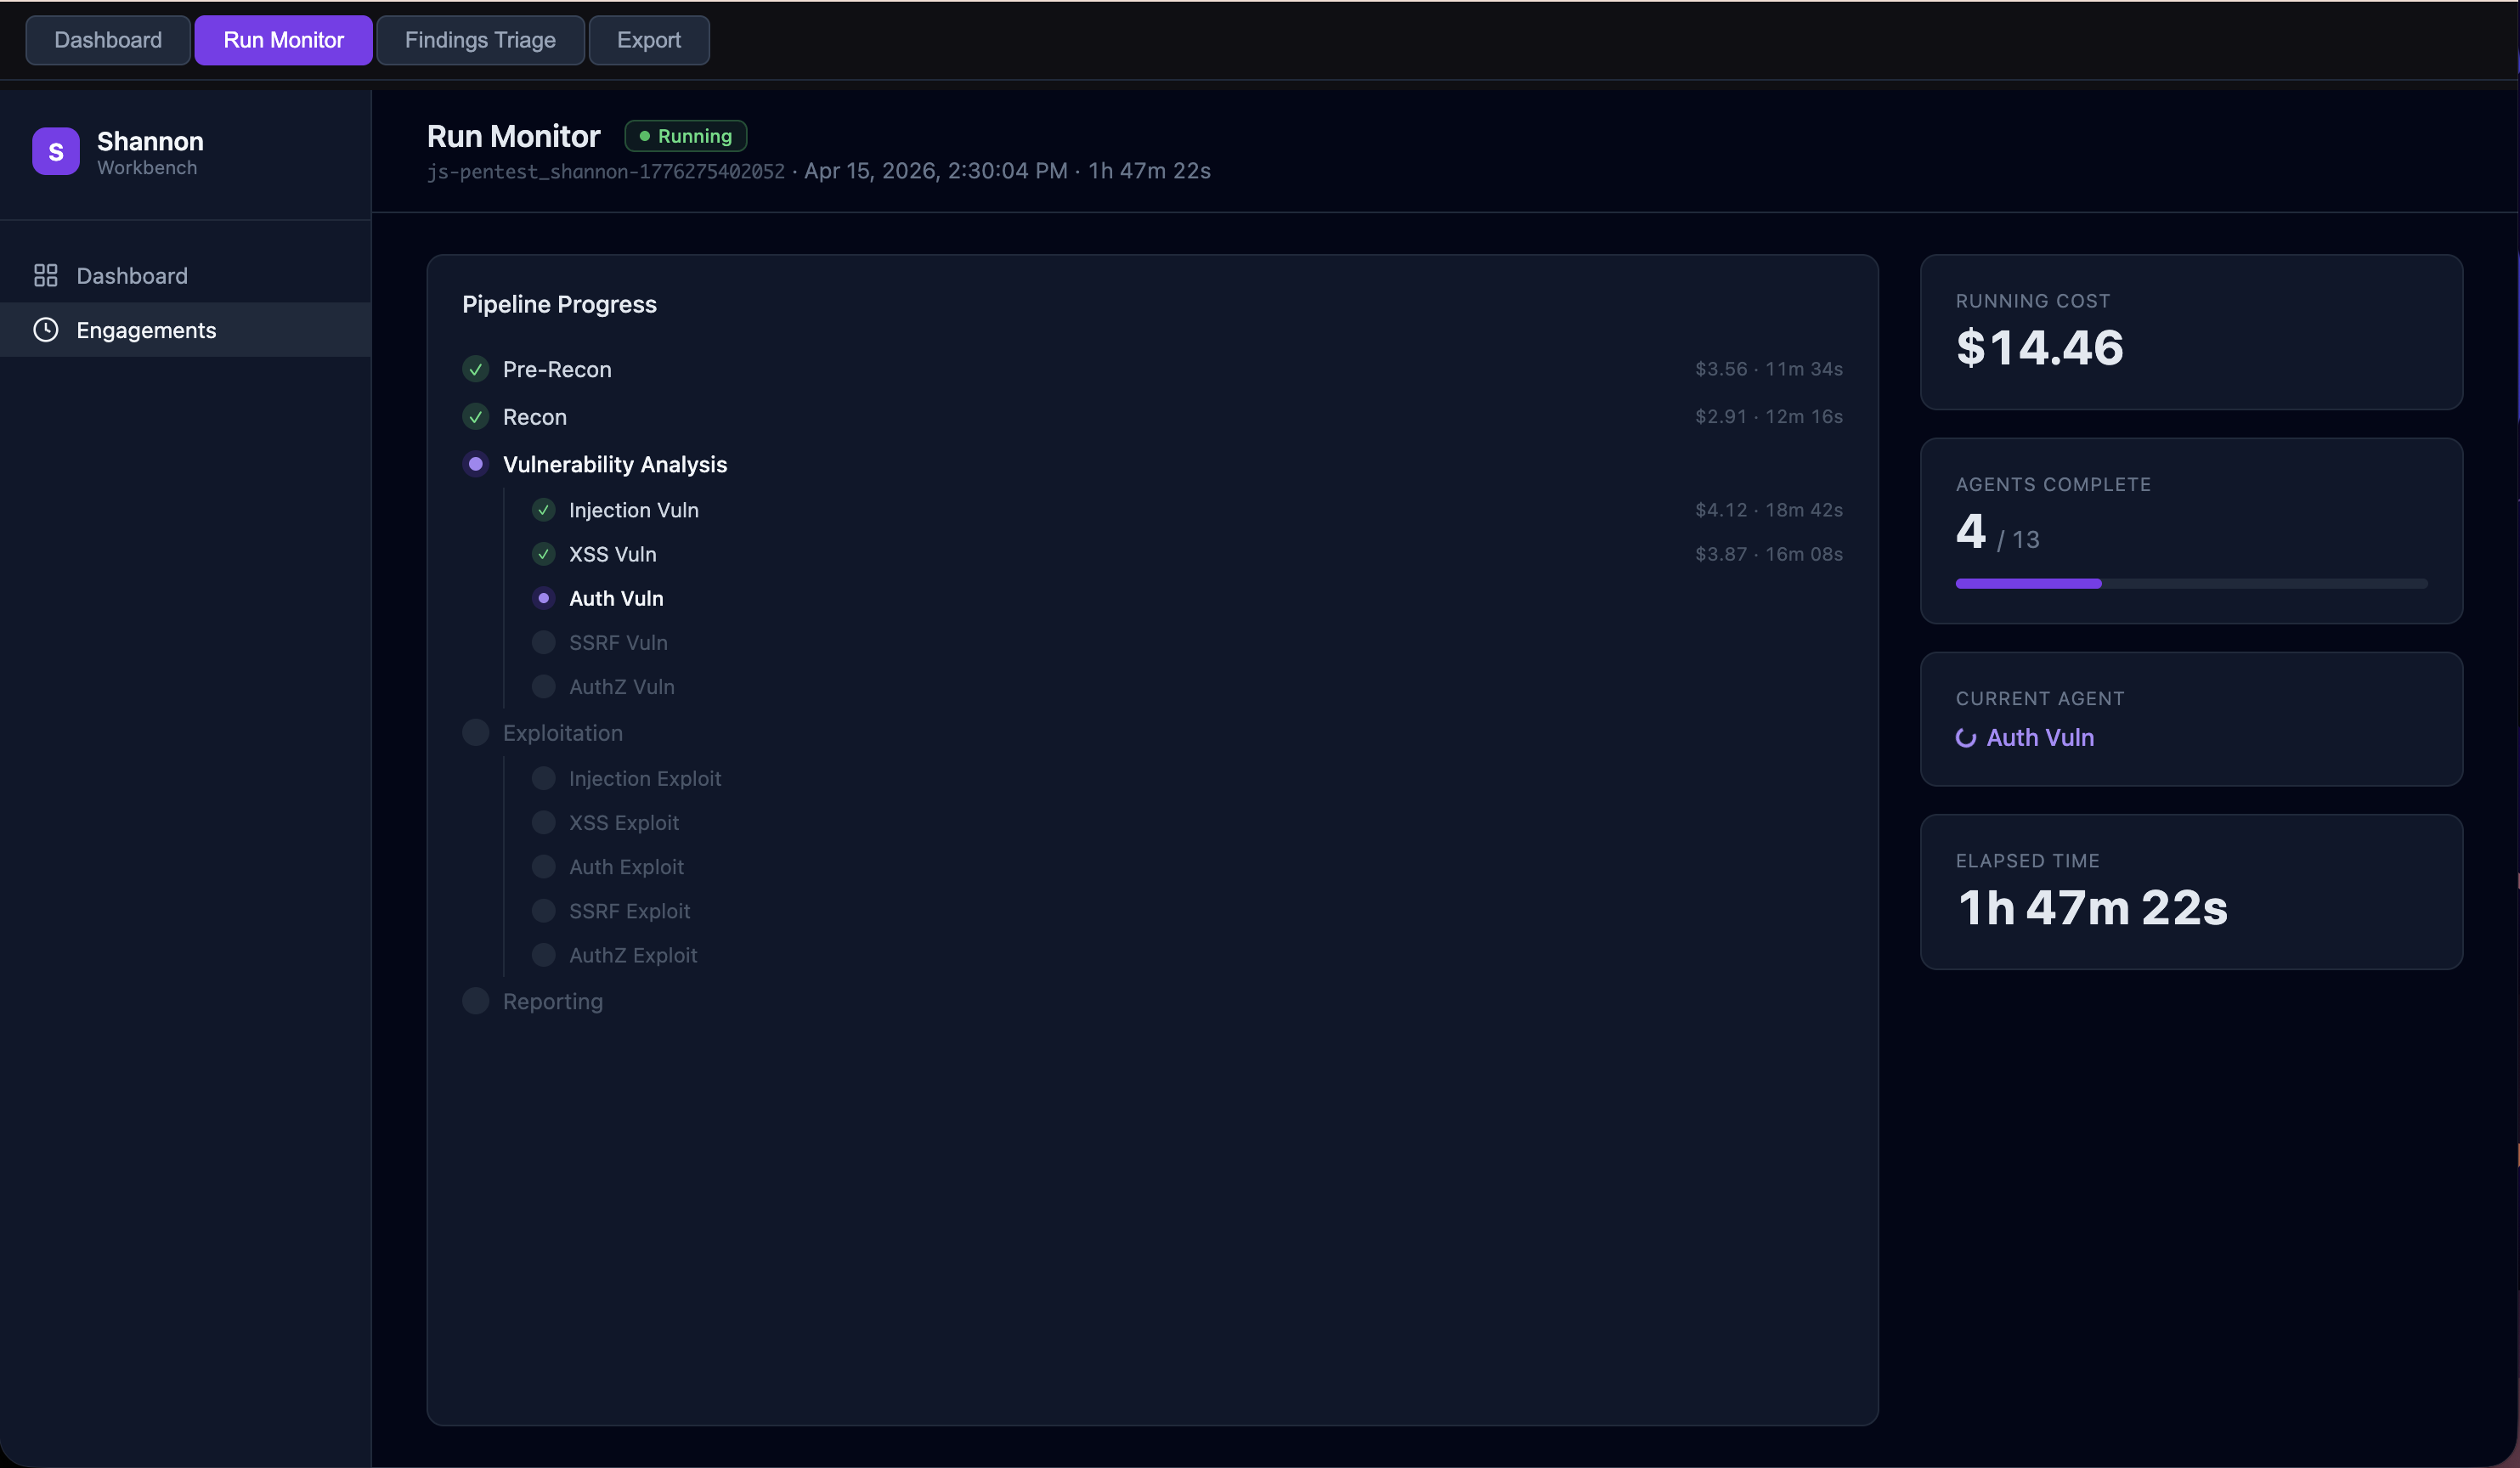Click the Running Cost $14.46 card
Viewport: 2520px width, 1468px height.
2190,332
